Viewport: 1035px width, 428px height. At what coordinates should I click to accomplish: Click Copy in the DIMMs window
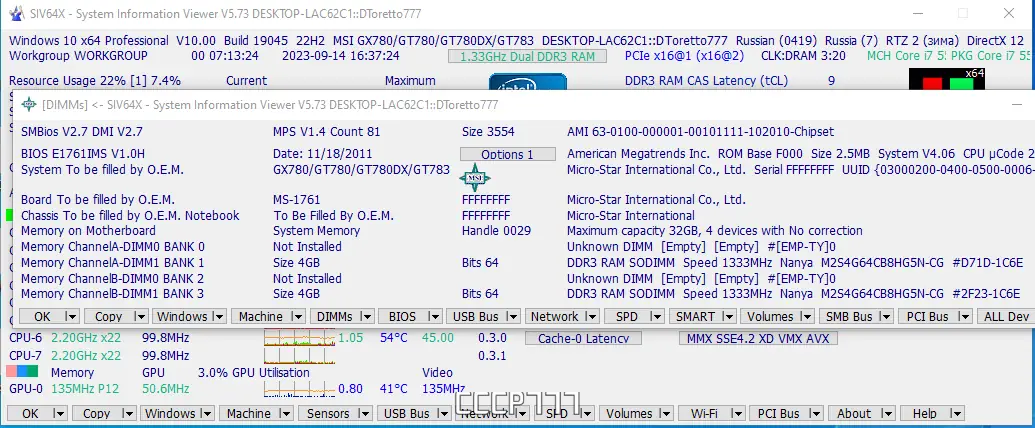coord(108,316)
